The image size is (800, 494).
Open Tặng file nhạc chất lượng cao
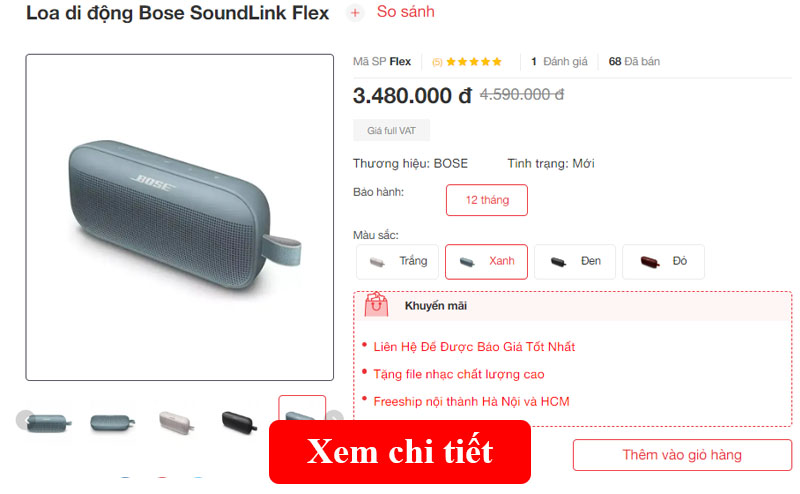pos(459,374)
